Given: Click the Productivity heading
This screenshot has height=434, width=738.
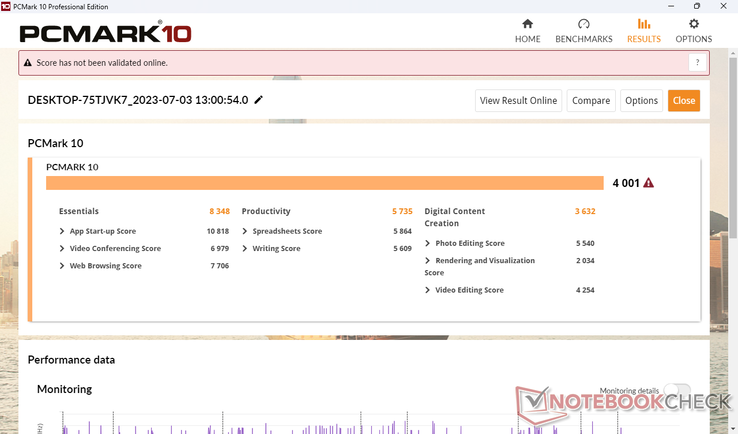Looking at the screenshot, I should [266, 211].
